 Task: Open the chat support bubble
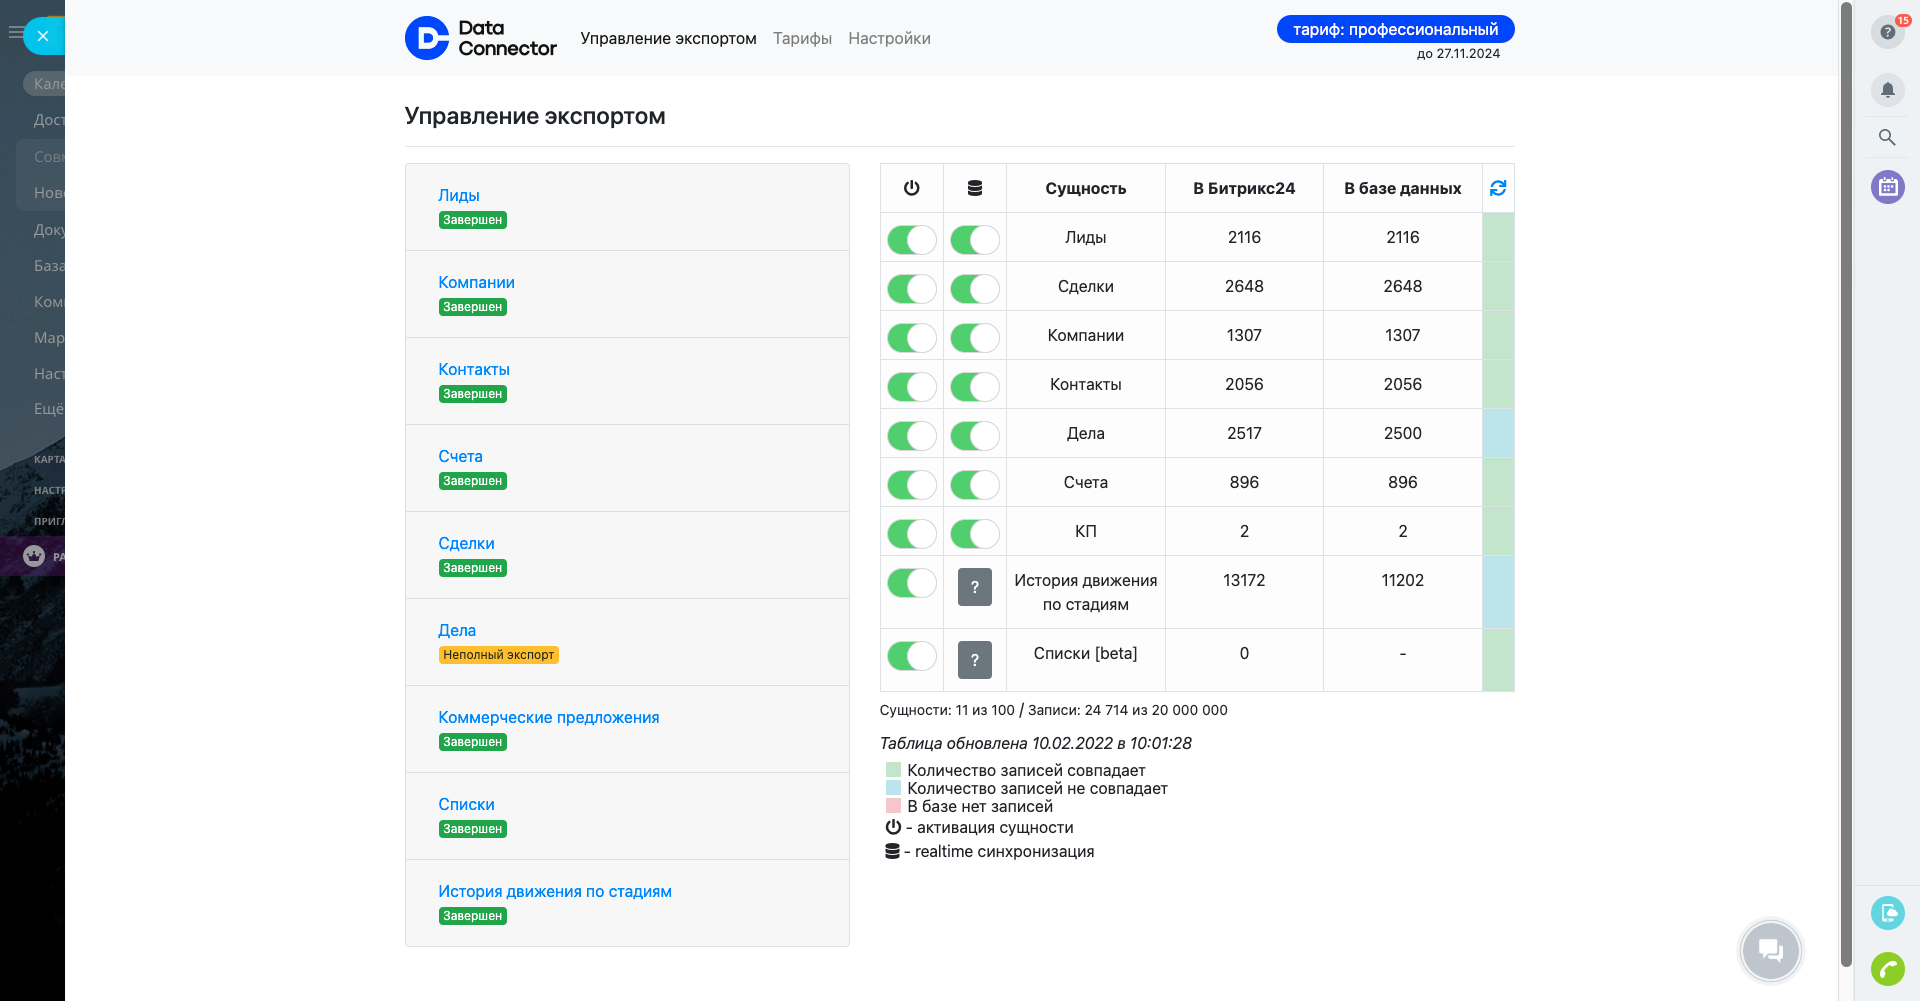coord(1770,950)
